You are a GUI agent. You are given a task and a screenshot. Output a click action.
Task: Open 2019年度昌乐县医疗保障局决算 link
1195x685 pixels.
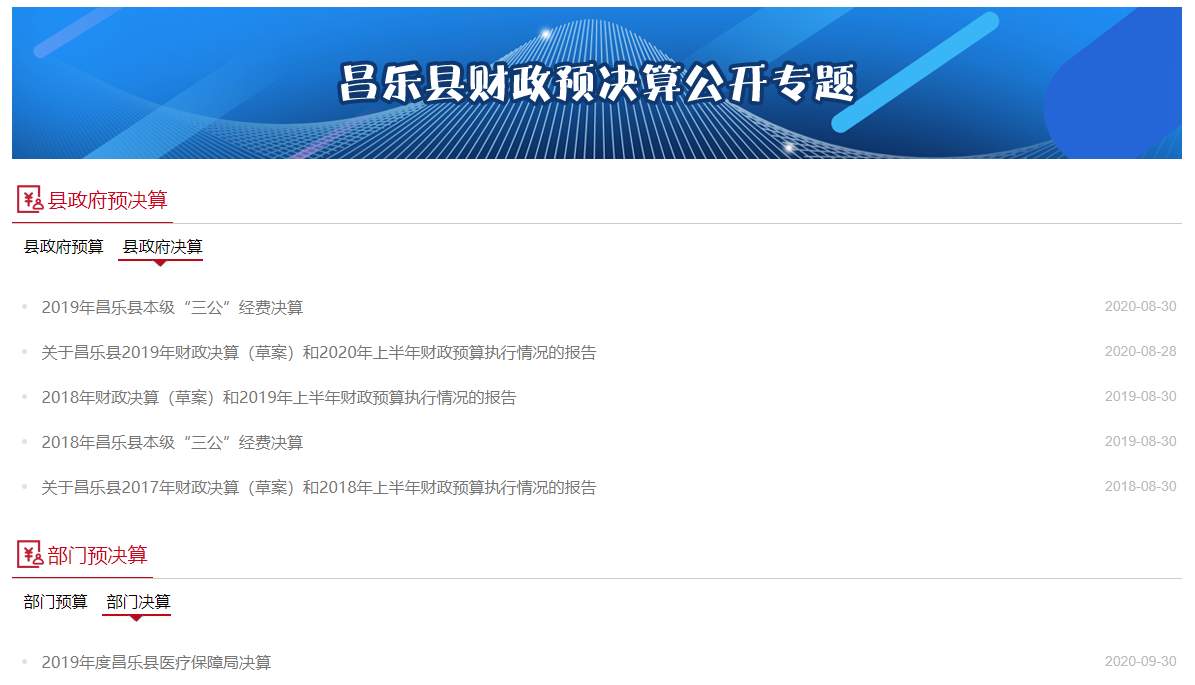tap(156, 663)
